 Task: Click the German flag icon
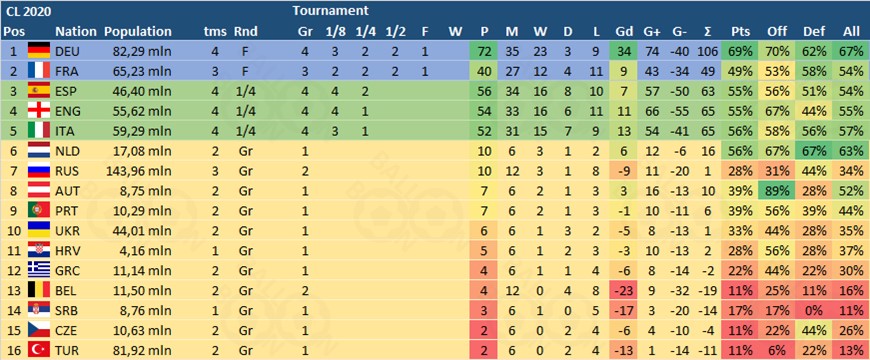pos(39,52)
